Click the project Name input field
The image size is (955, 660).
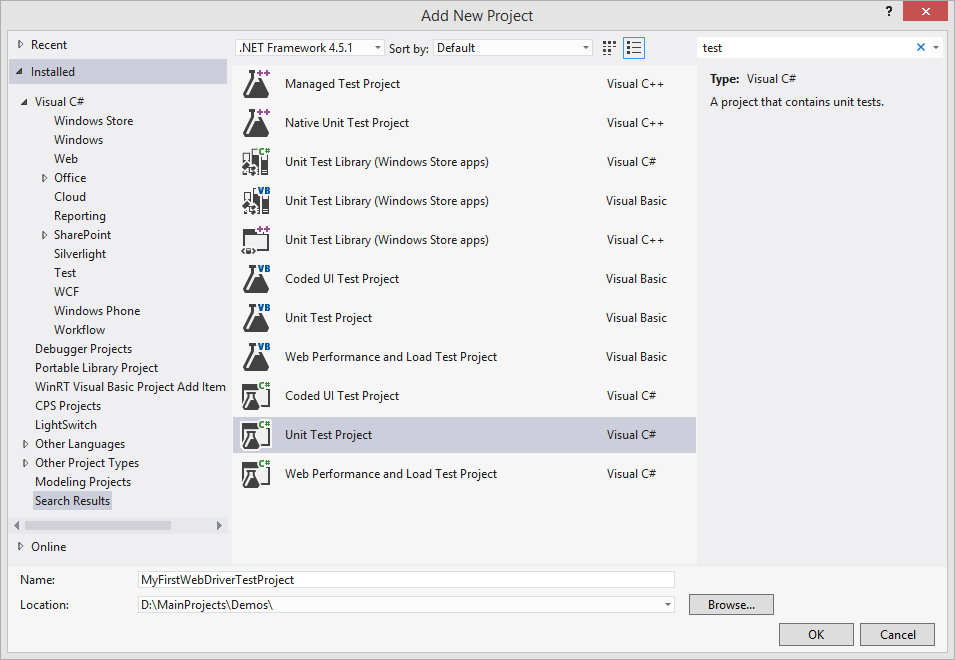pos(406,580)
